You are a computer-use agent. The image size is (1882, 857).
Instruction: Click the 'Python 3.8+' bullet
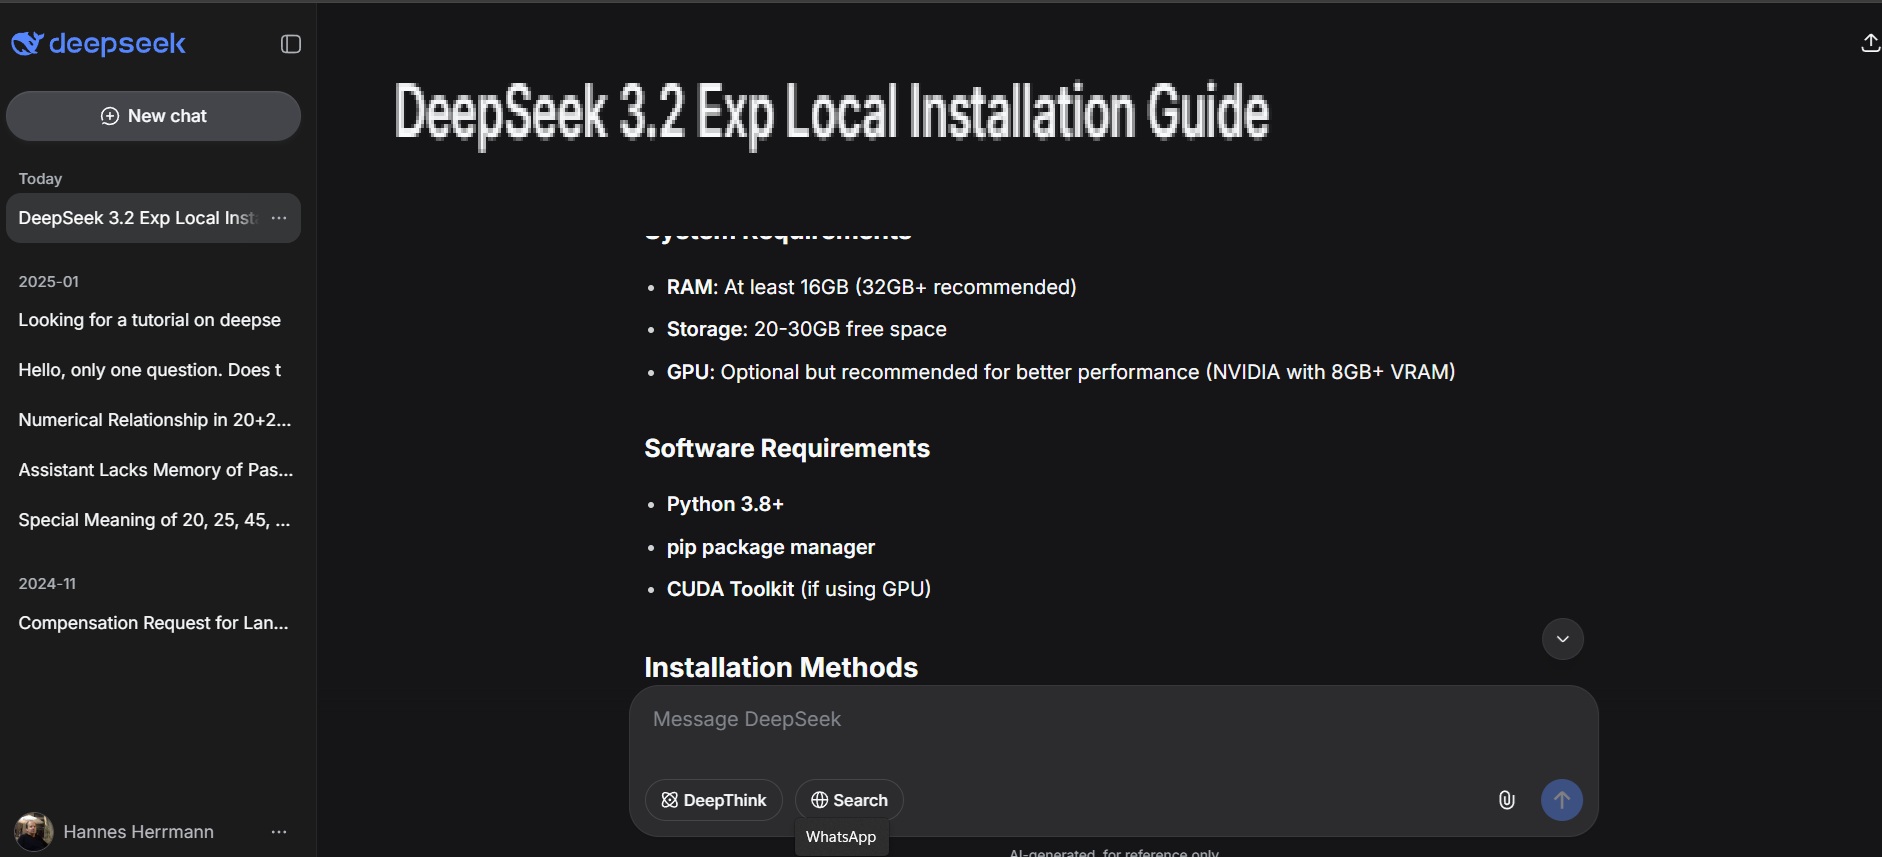click(725, 504)
